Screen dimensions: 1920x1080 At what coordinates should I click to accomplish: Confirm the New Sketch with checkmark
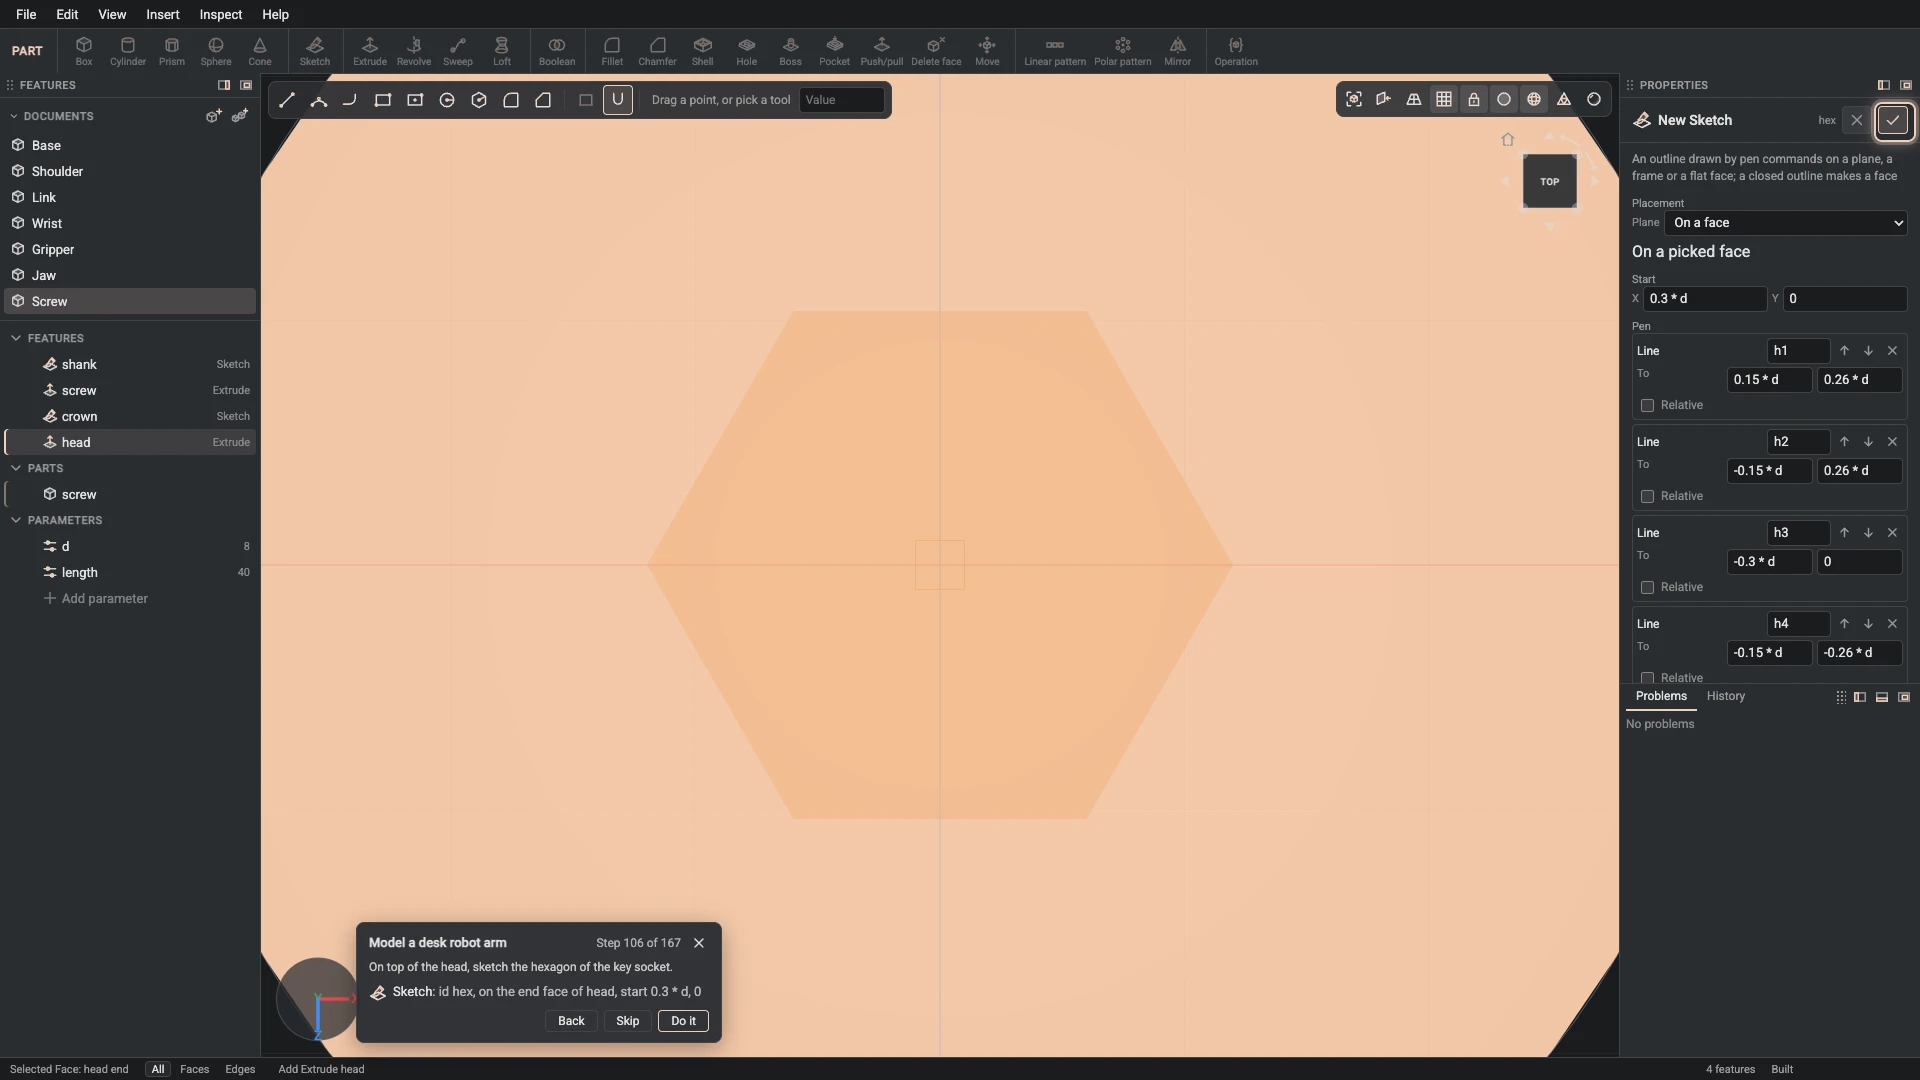(1893, 120)
